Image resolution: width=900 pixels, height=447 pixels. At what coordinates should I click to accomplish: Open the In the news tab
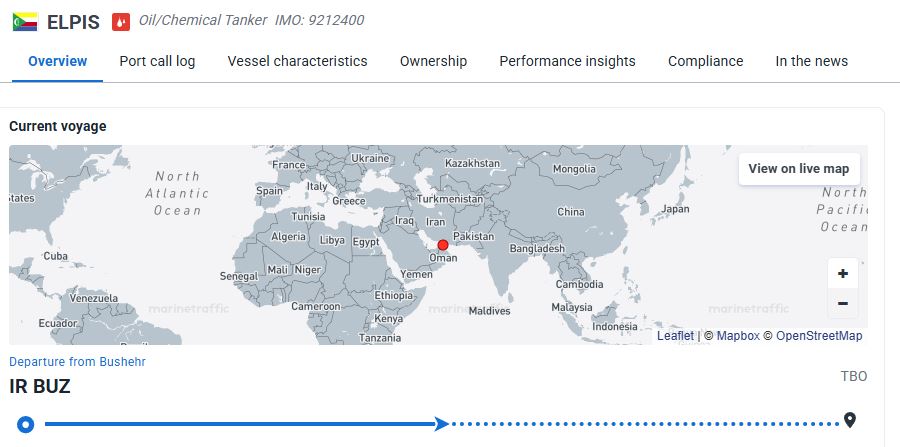tap(811, 61)
